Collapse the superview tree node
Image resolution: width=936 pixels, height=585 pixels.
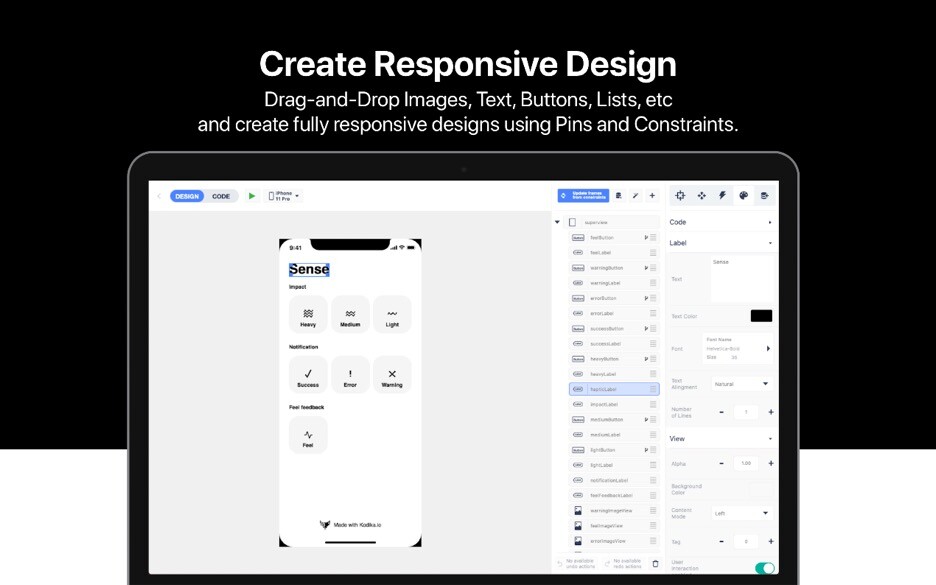[558, 222]
